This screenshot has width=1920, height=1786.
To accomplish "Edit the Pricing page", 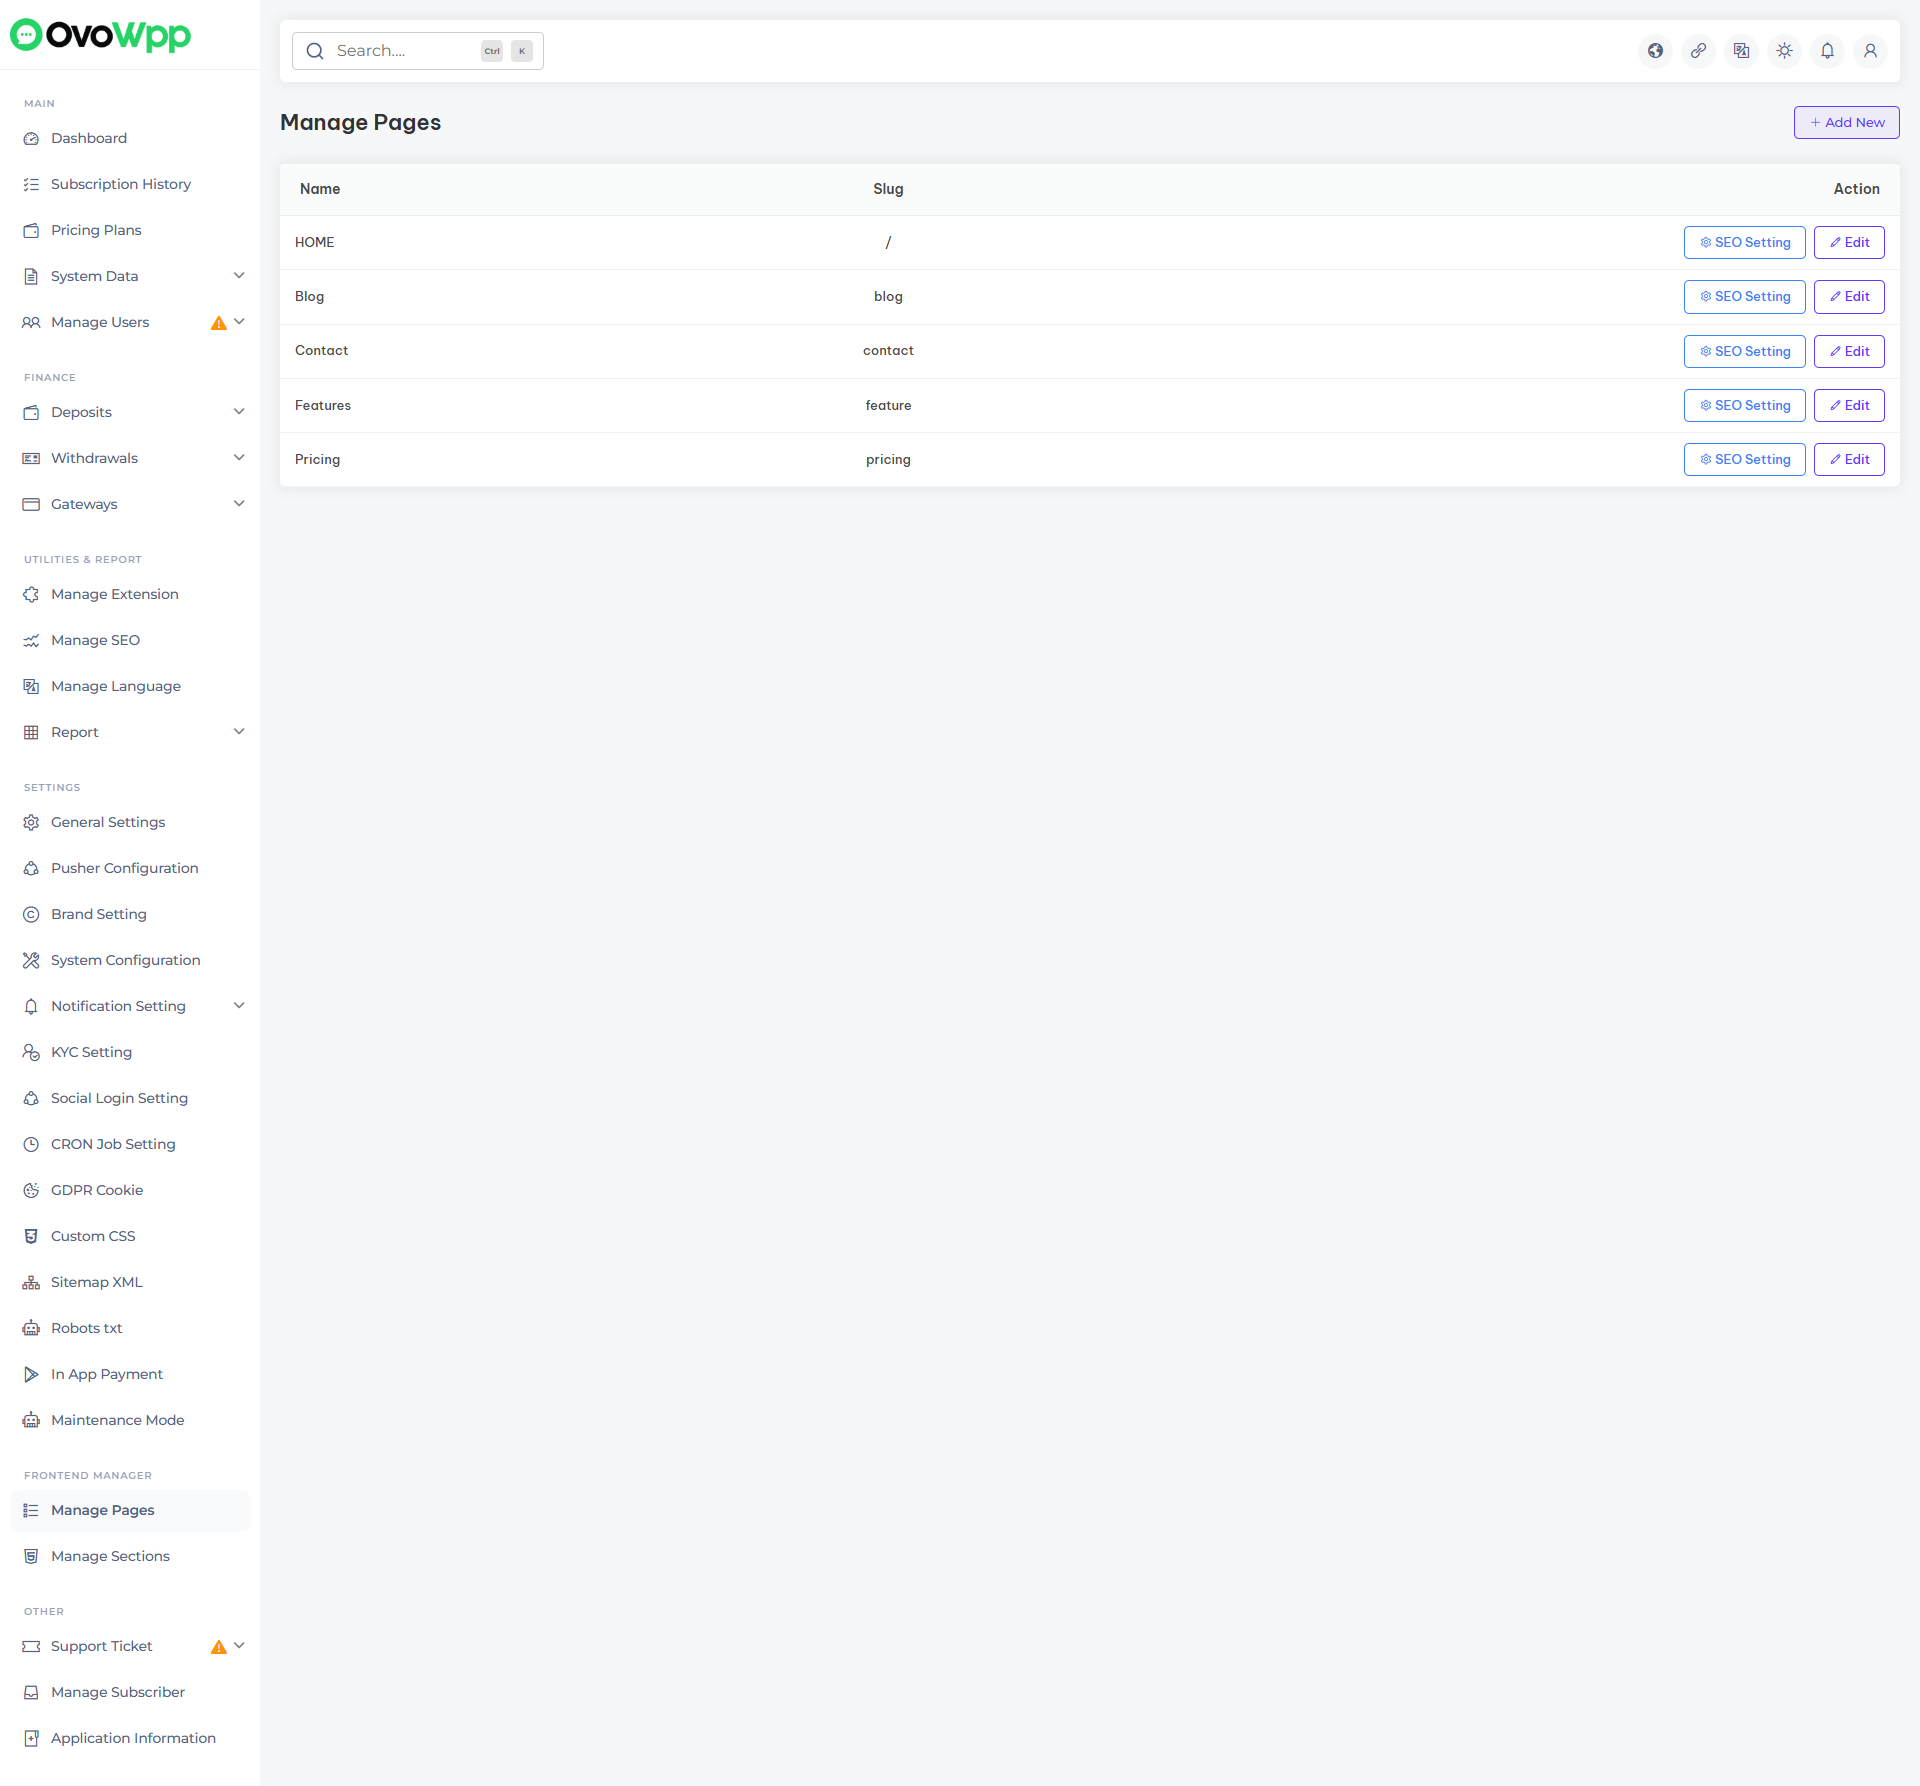I will click(x=1849, y=460).
